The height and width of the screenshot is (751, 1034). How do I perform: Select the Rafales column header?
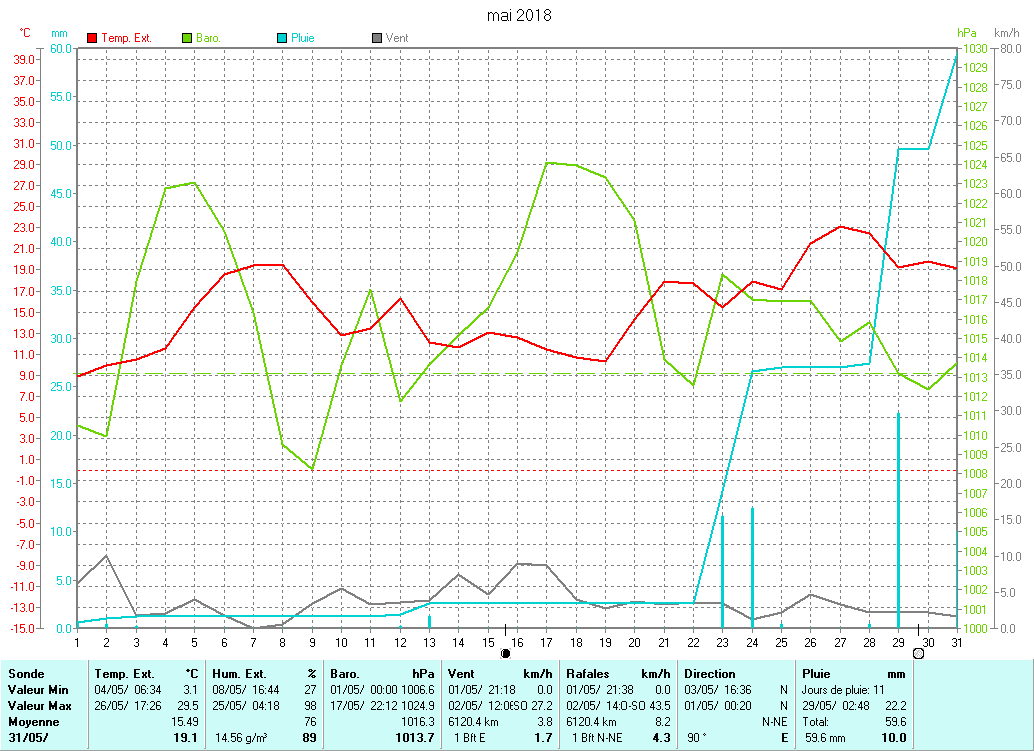click(x=588, y=674)
